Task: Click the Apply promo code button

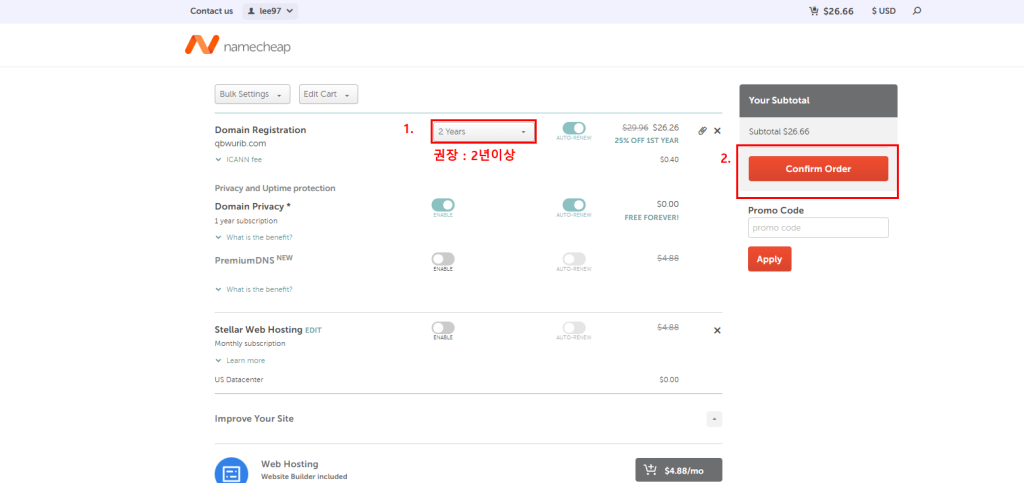Action: tap(769, 259)
